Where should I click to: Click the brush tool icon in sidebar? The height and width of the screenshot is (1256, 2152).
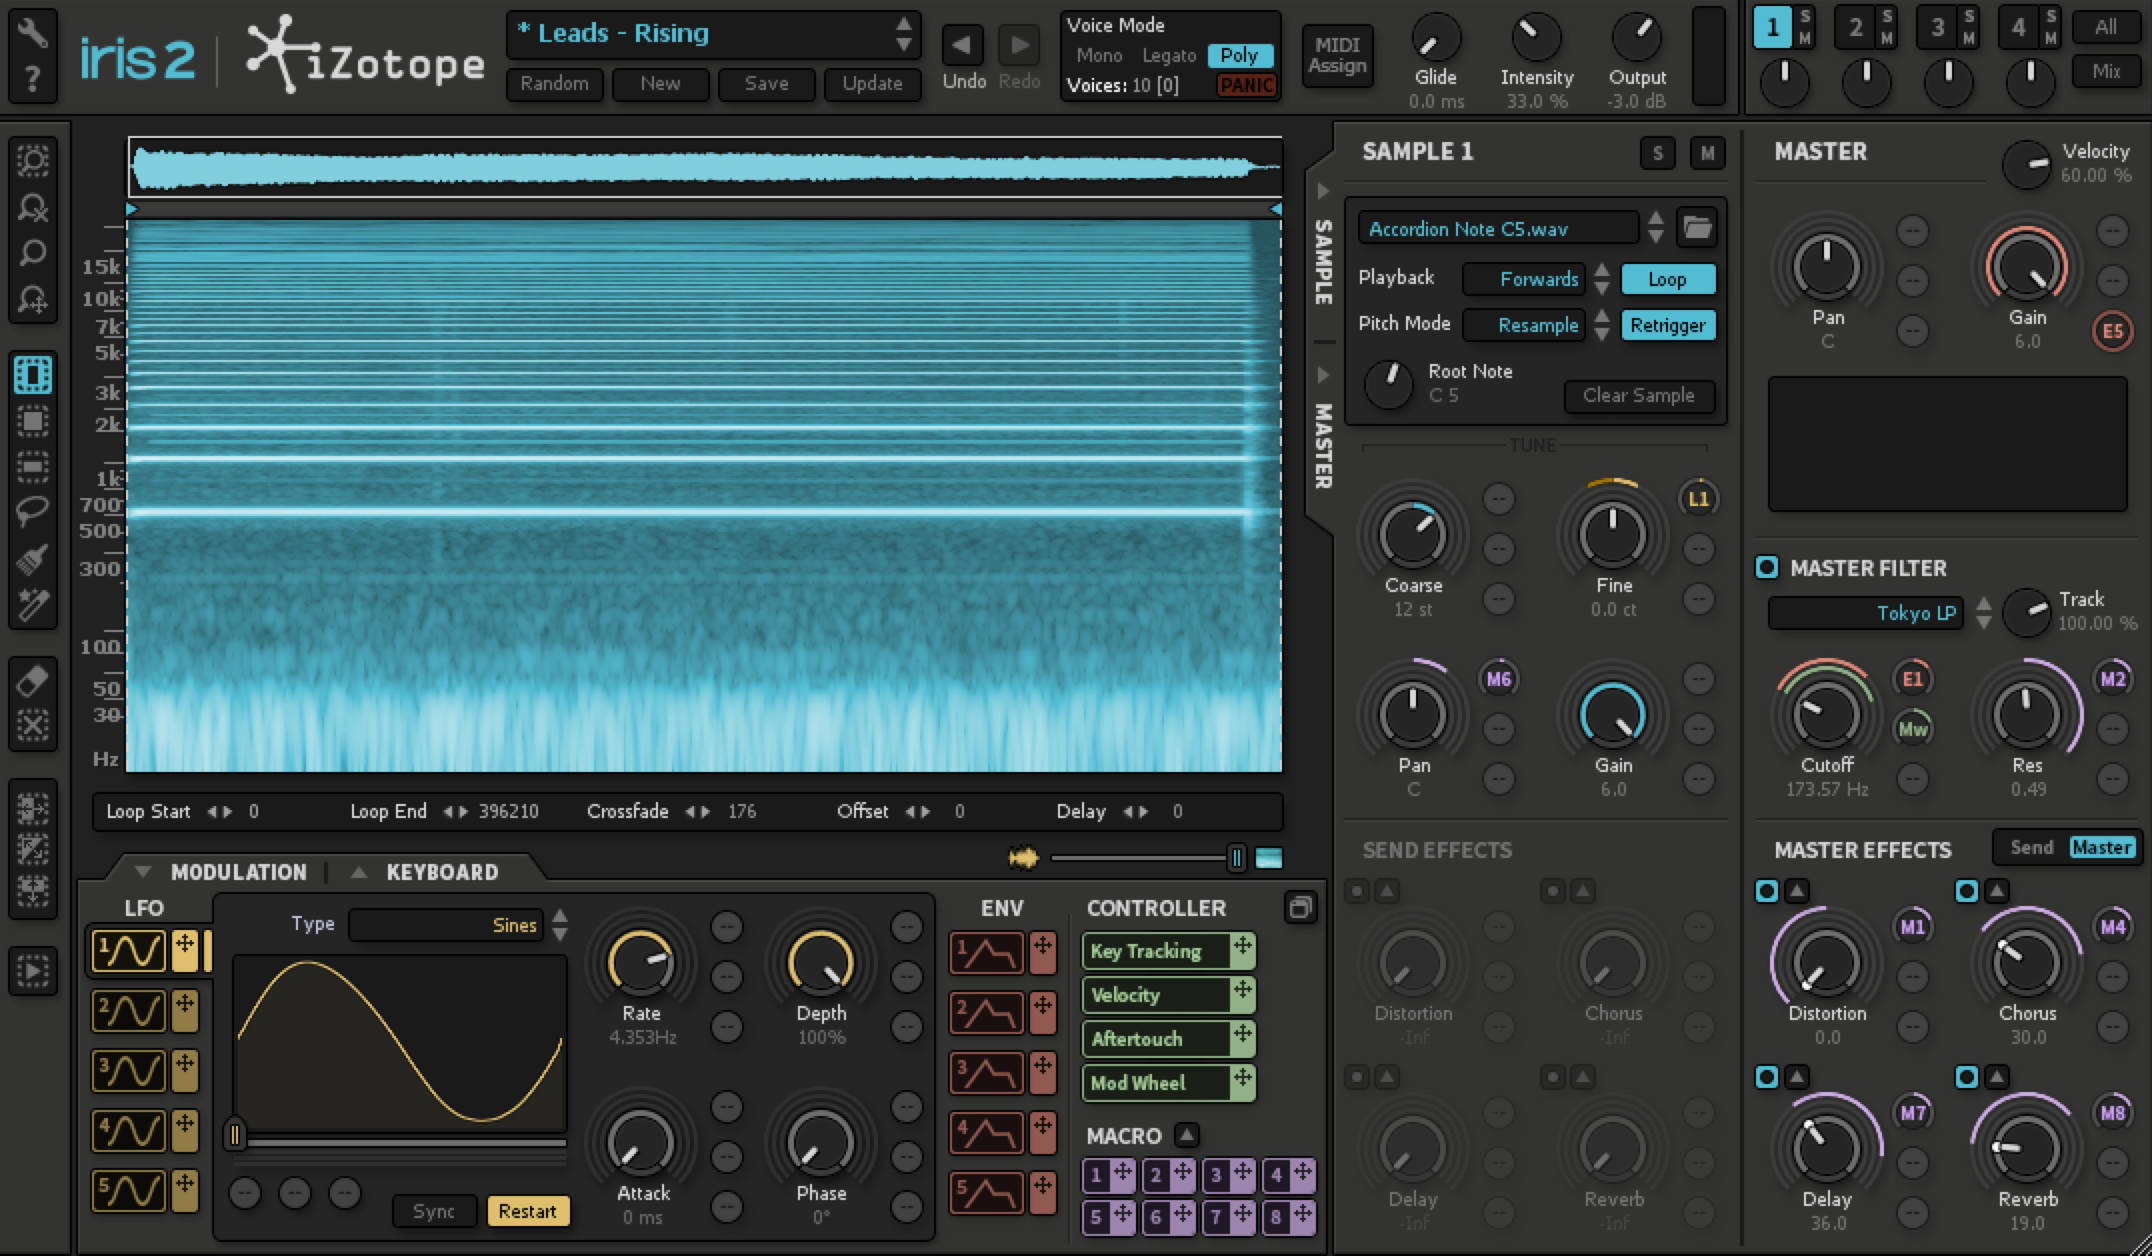click(31, 555)
